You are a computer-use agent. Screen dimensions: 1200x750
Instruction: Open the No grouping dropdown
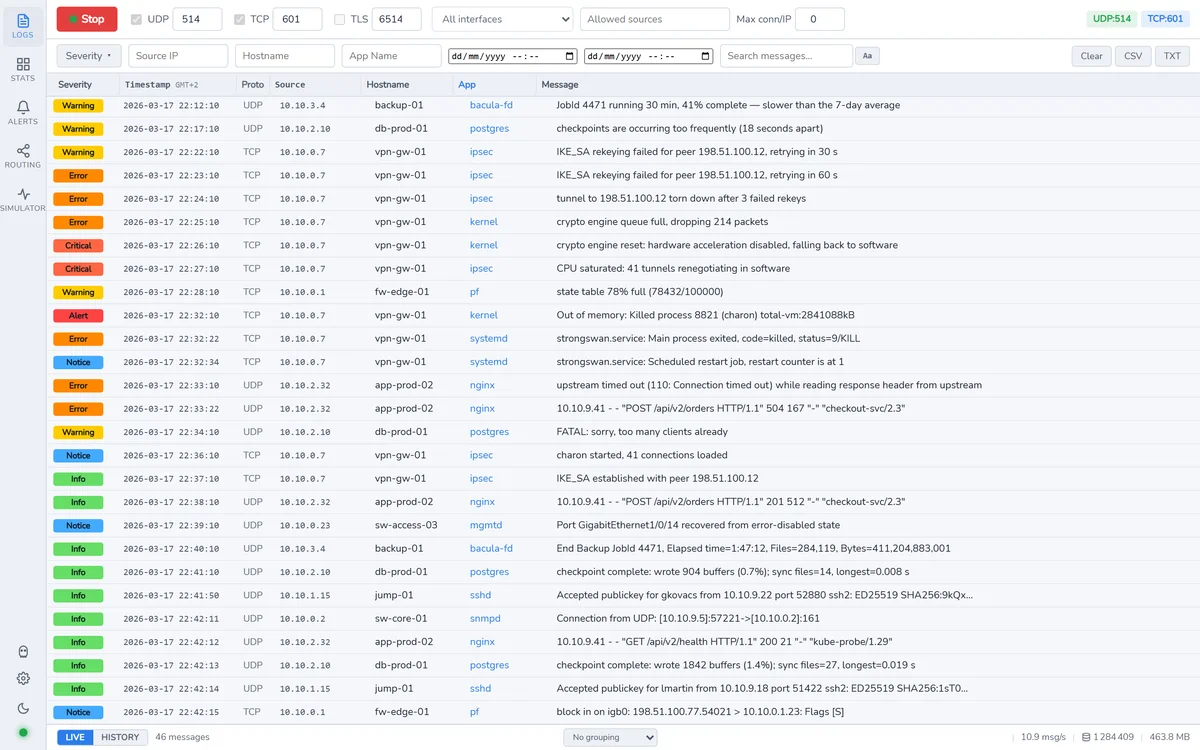[x=610, y=737]
